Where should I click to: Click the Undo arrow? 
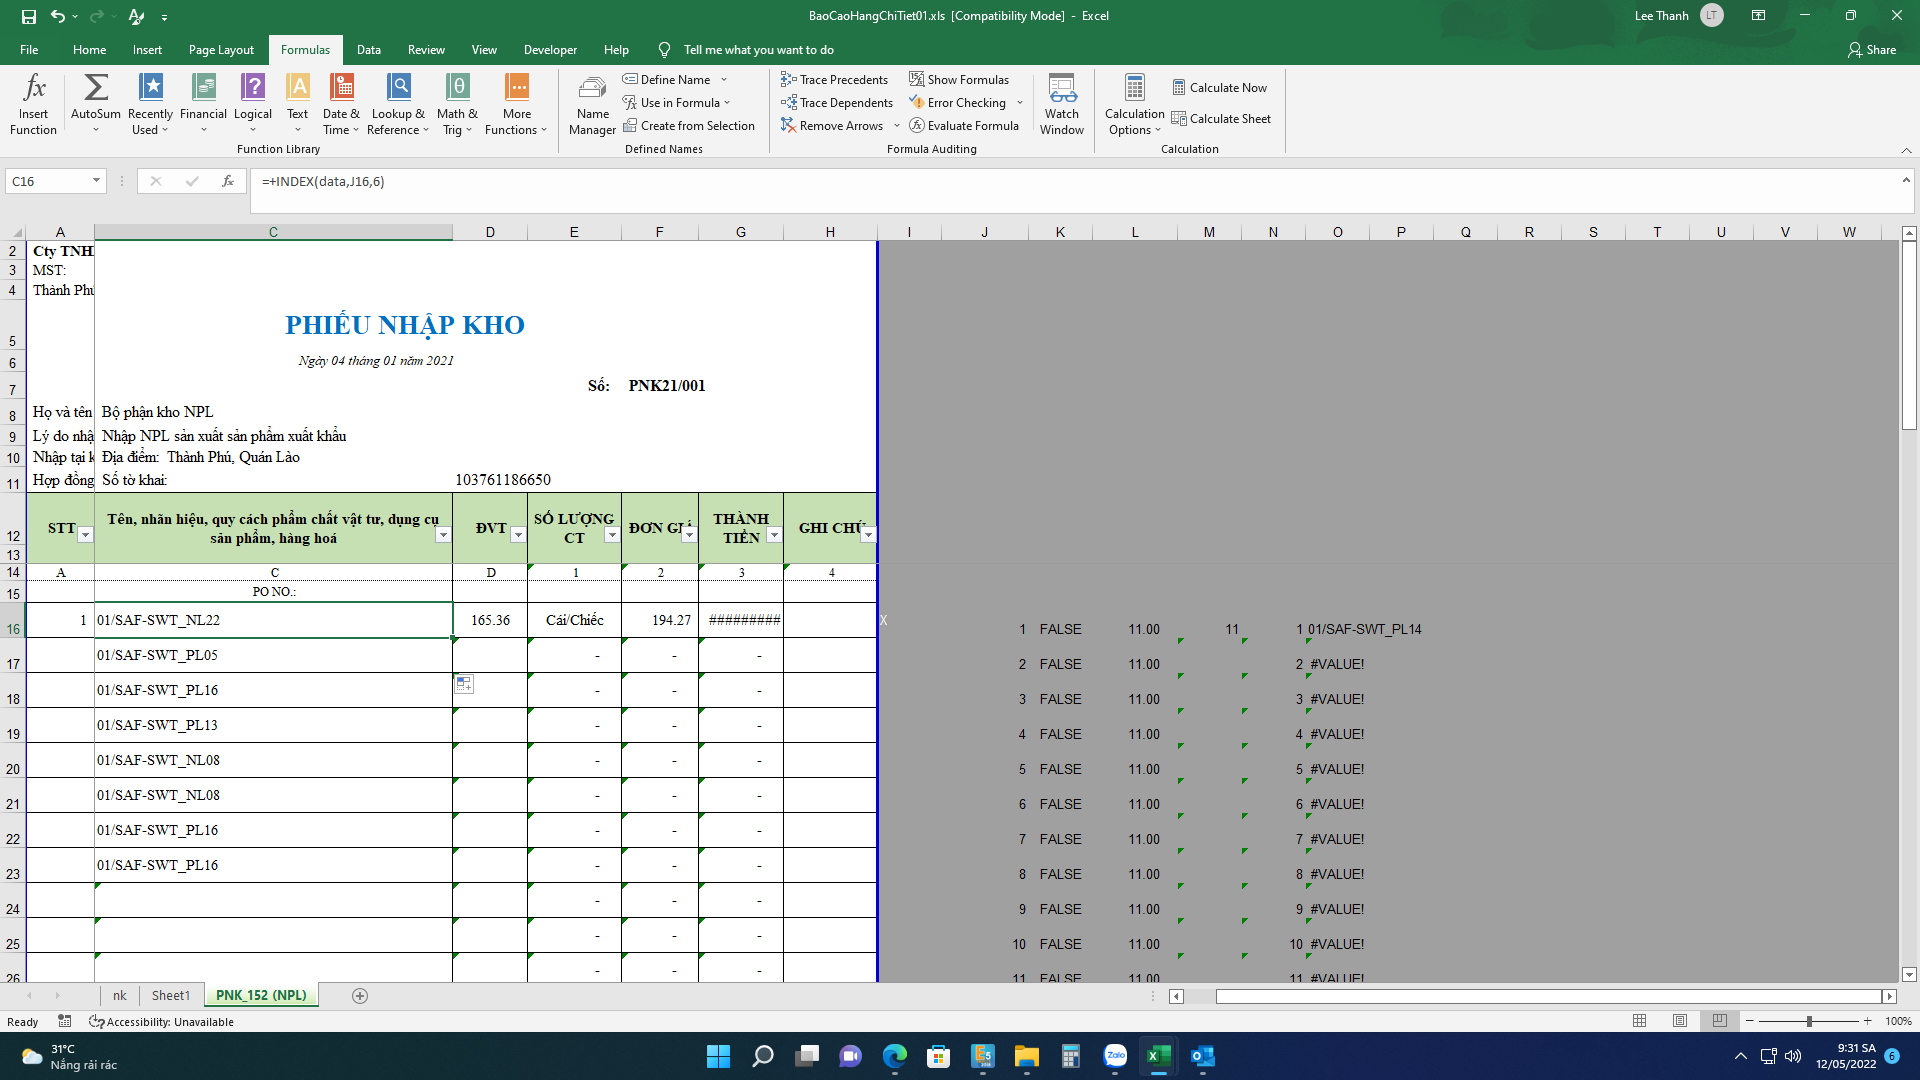point(58,16)
